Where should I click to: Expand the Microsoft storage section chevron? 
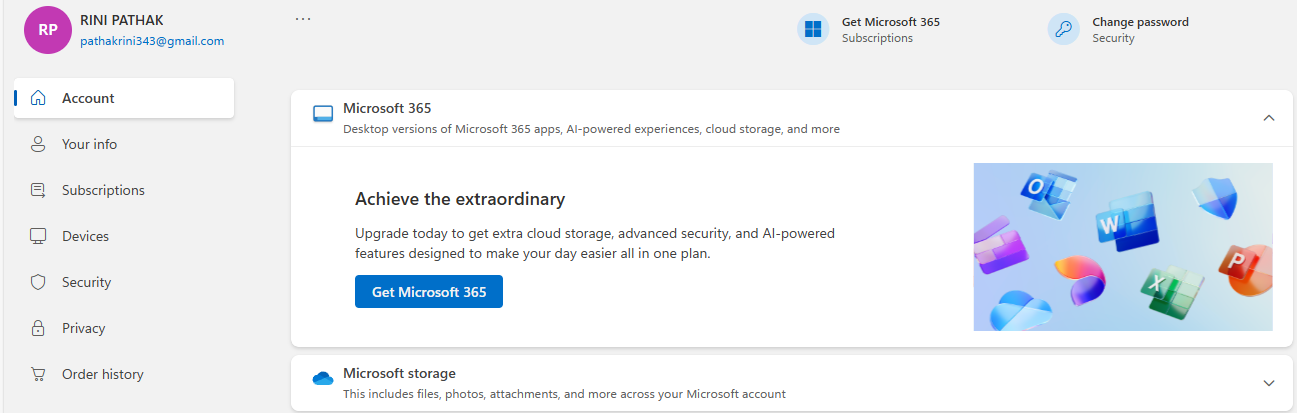(x=1269, y=383)
